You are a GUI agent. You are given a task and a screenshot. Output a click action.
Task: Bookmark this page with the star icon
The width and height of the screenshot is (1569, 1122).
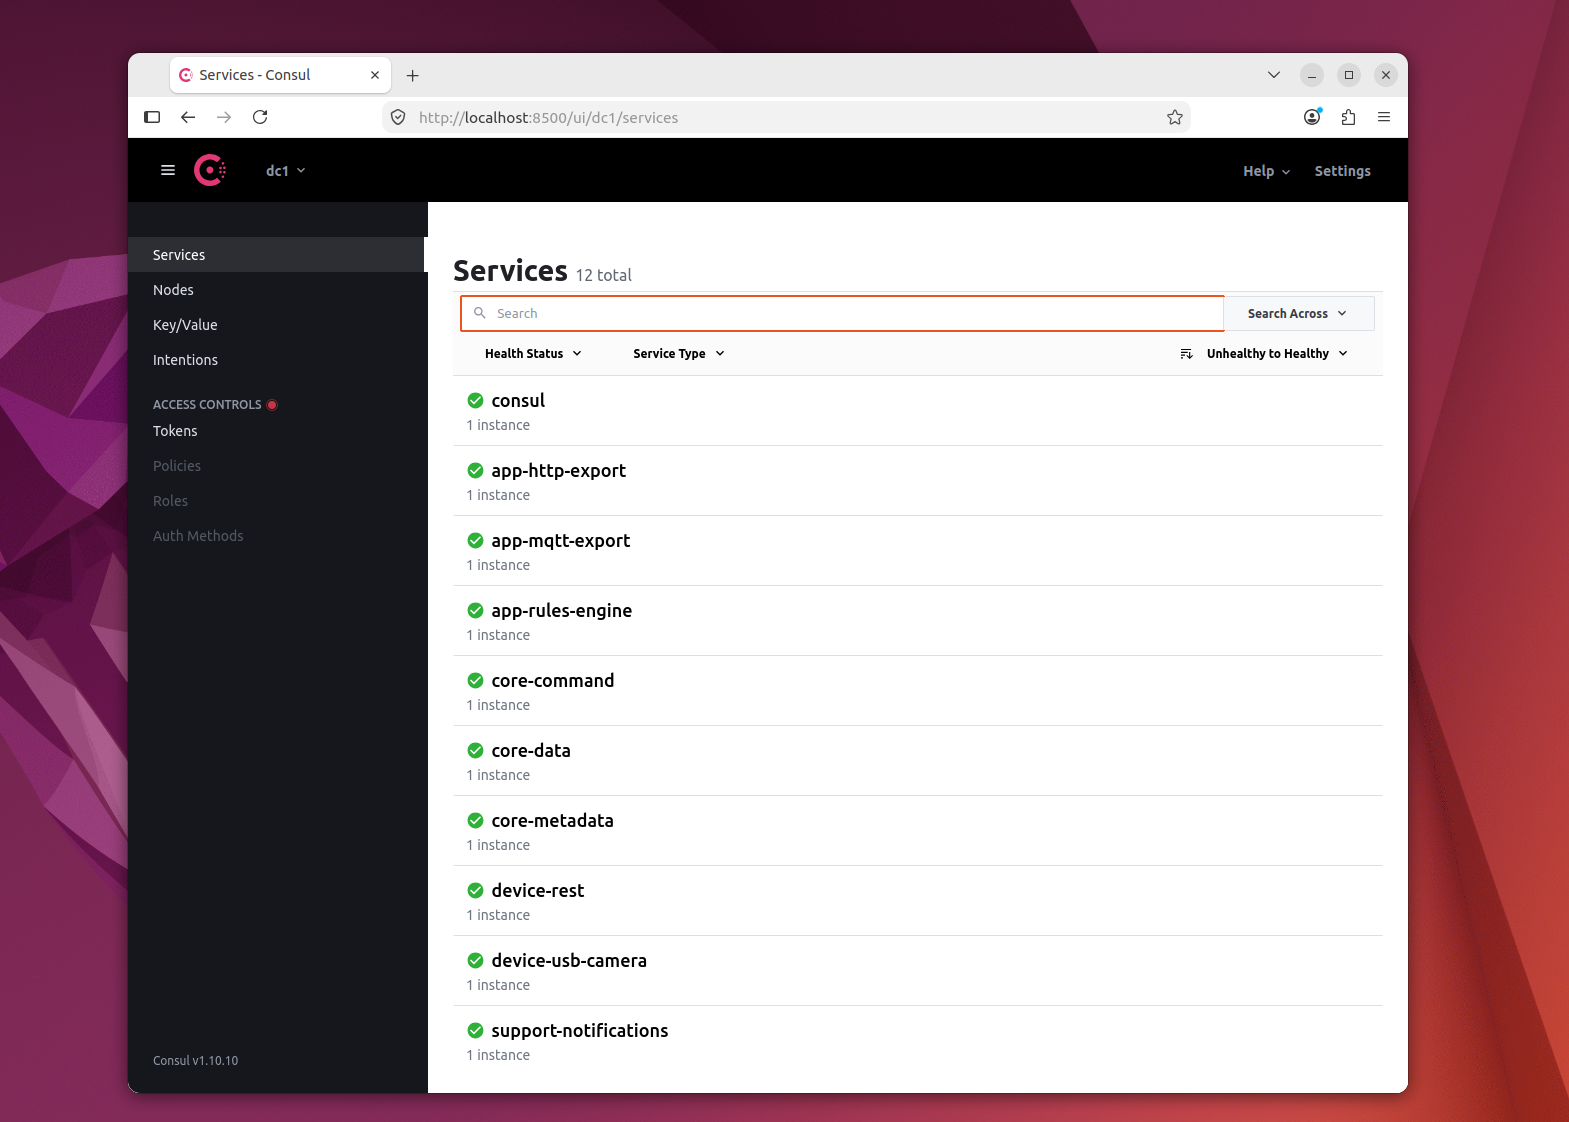pyautogui.click(x=1175, y=117)
